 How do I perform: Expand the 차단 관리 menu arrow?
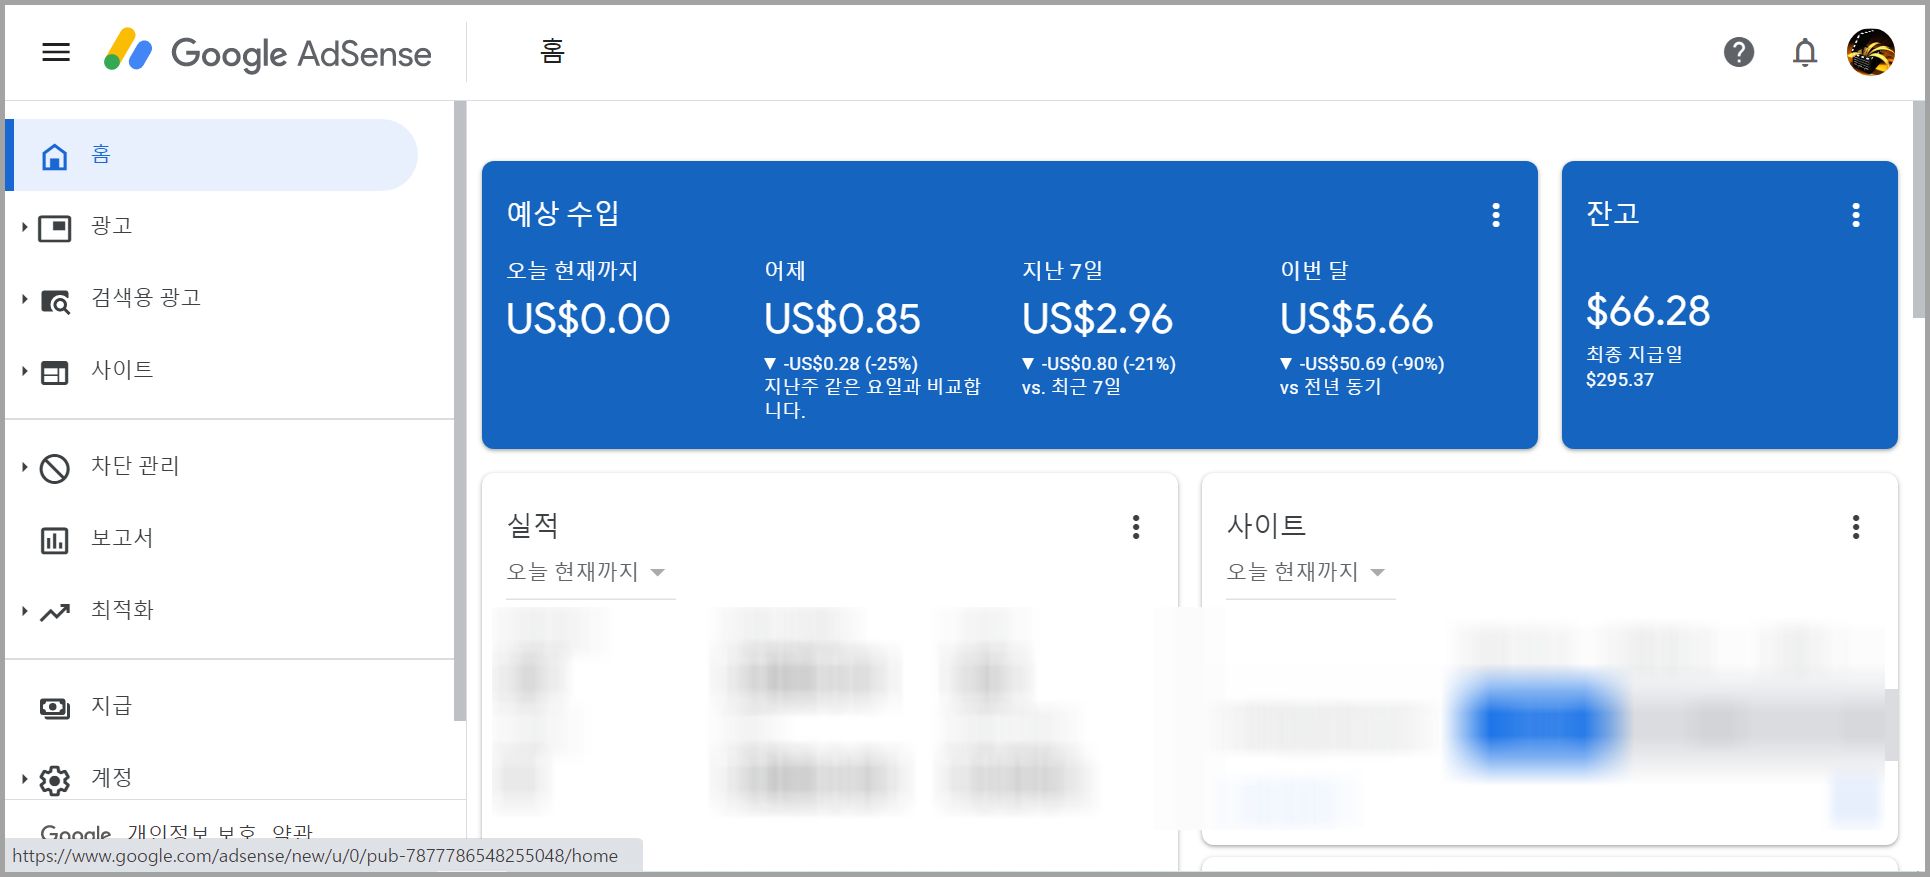click(x=24, y=467)
